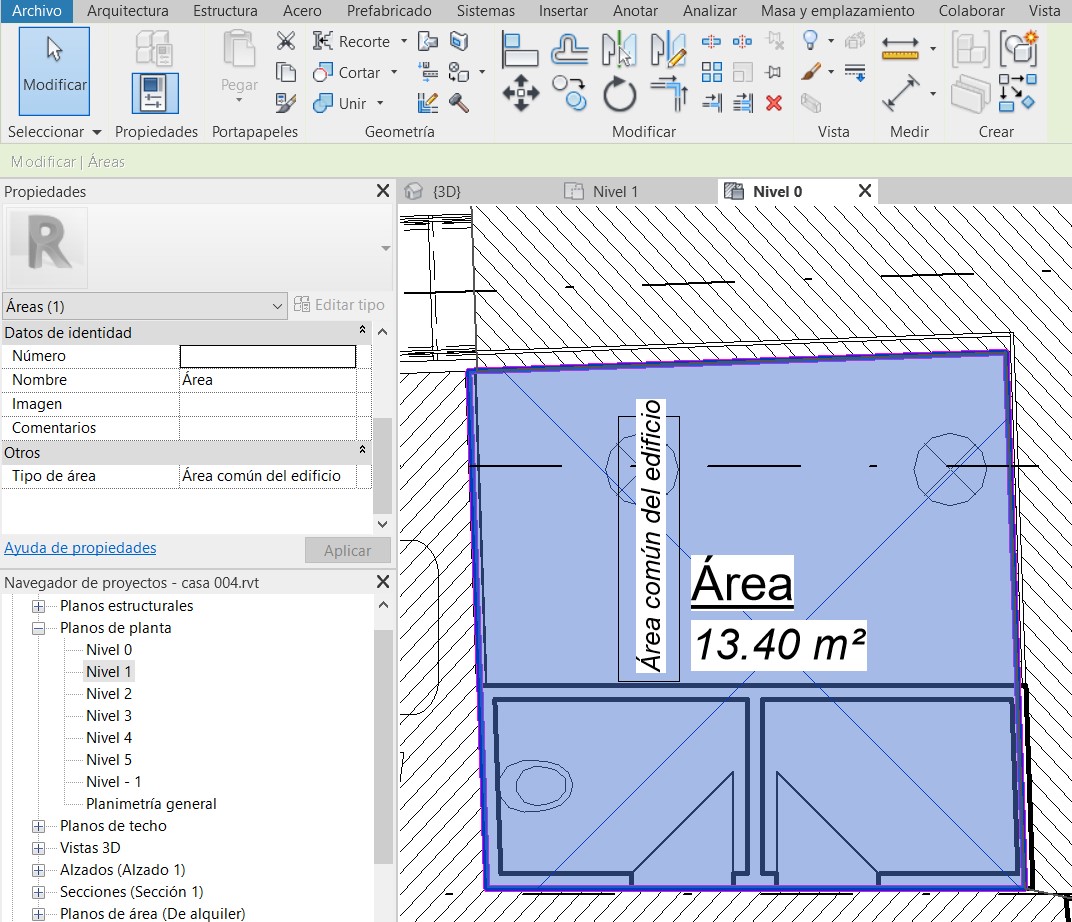Collapse the Datos de identidad section
The image size is (1072, 922).
(x=362, y=332)
